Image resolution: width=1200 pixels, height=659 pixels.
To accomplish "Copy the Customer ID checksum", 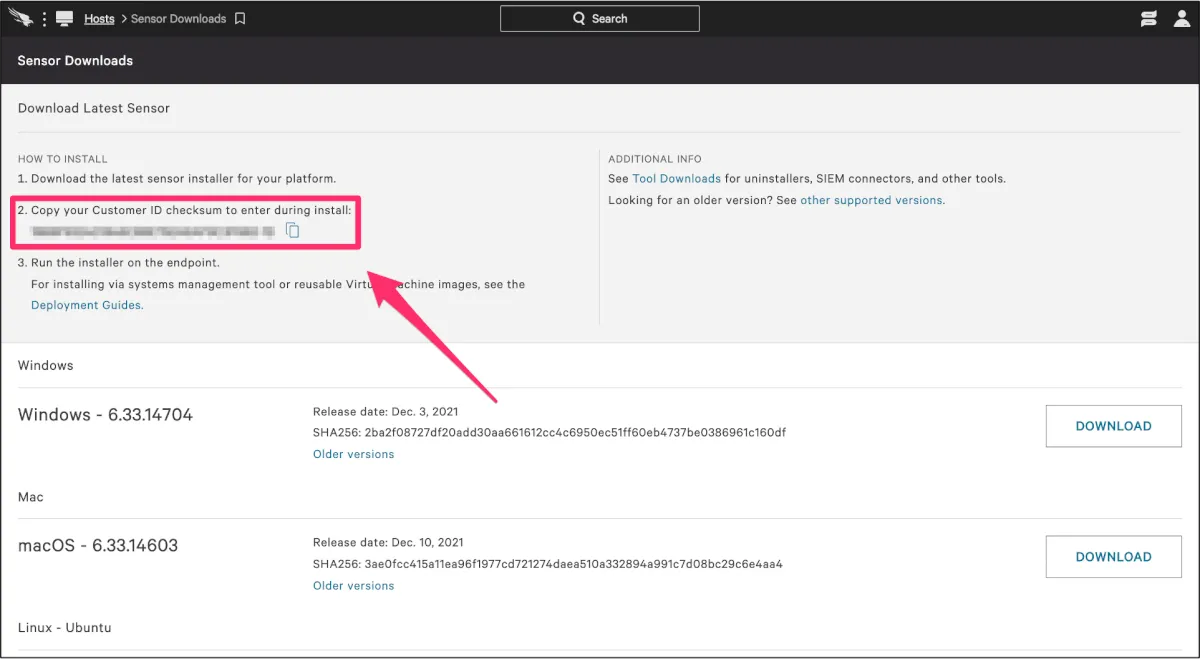I will click(x=293, y=231).
